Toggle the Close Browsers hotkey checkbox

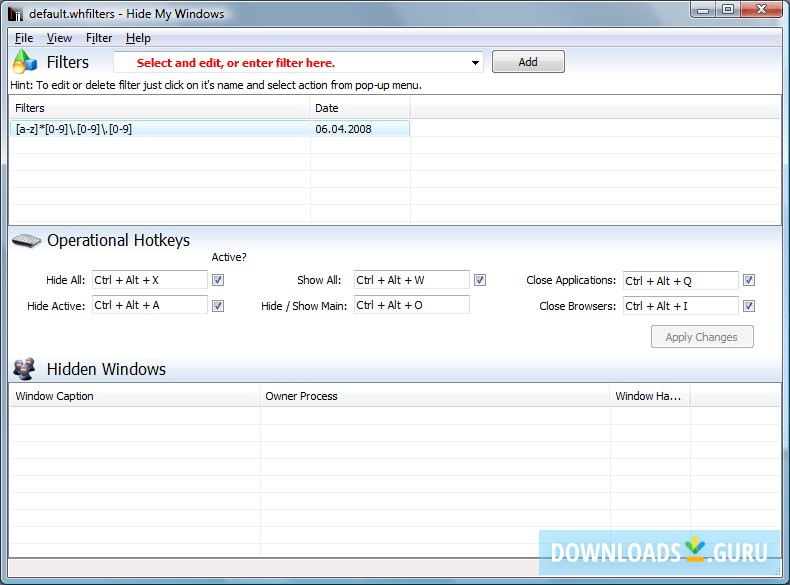point(749,306)
